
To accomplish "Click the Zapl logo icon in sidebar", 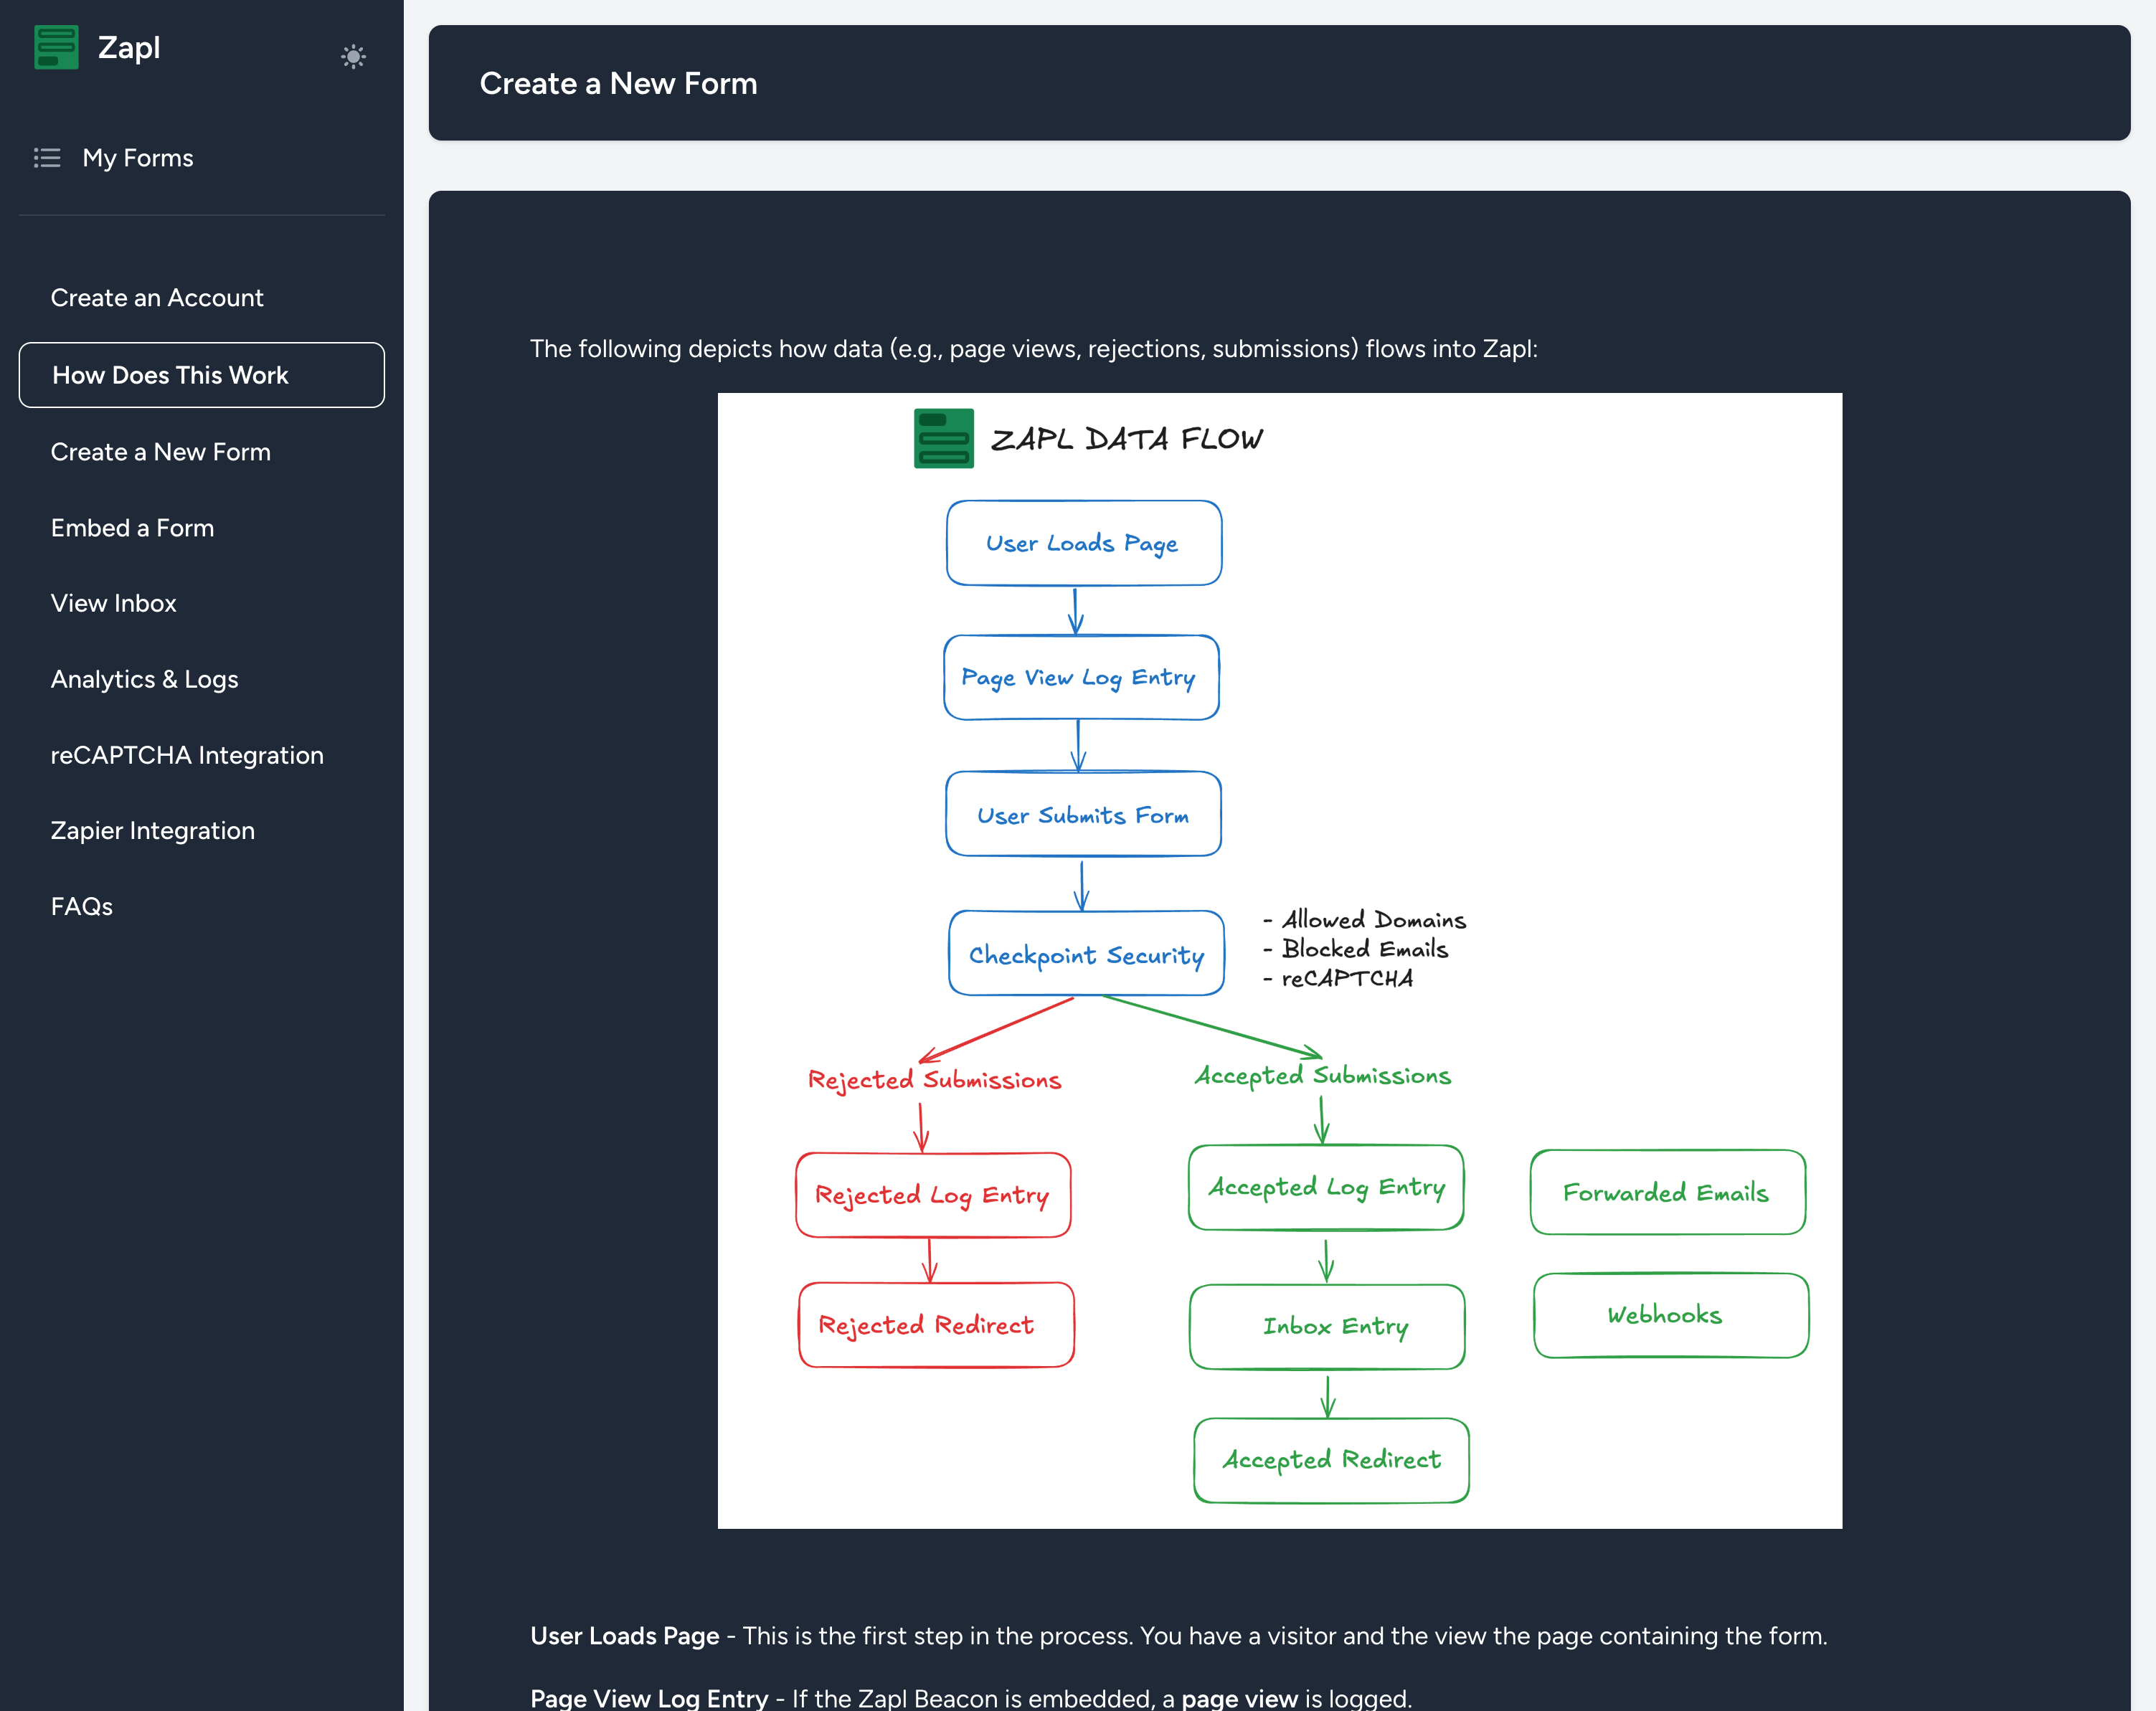I will tap(56, 47).
